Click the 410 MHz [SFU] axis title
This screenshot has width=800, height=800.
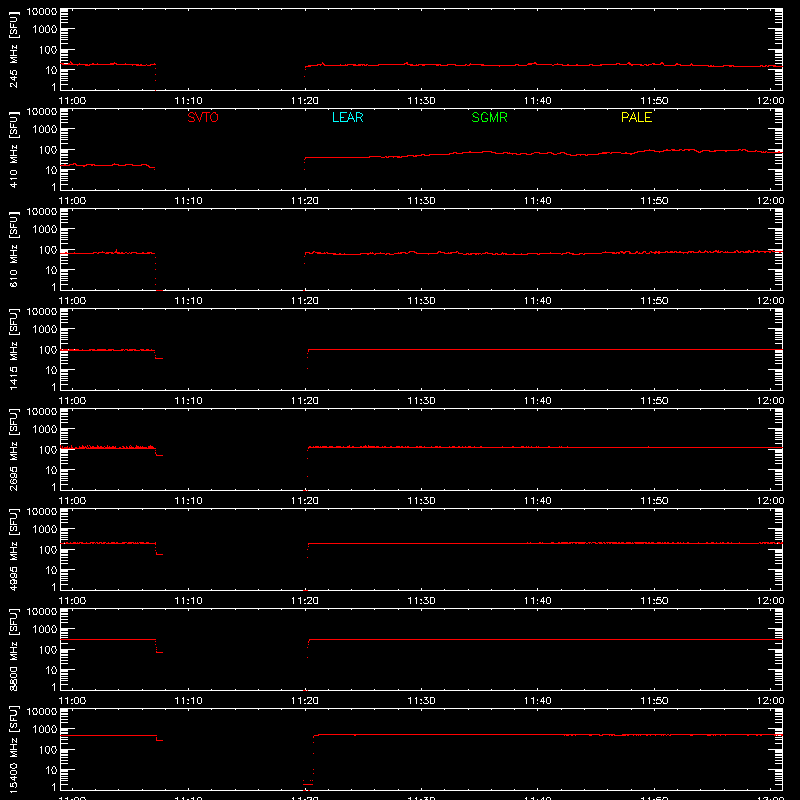tap(14, 149)
